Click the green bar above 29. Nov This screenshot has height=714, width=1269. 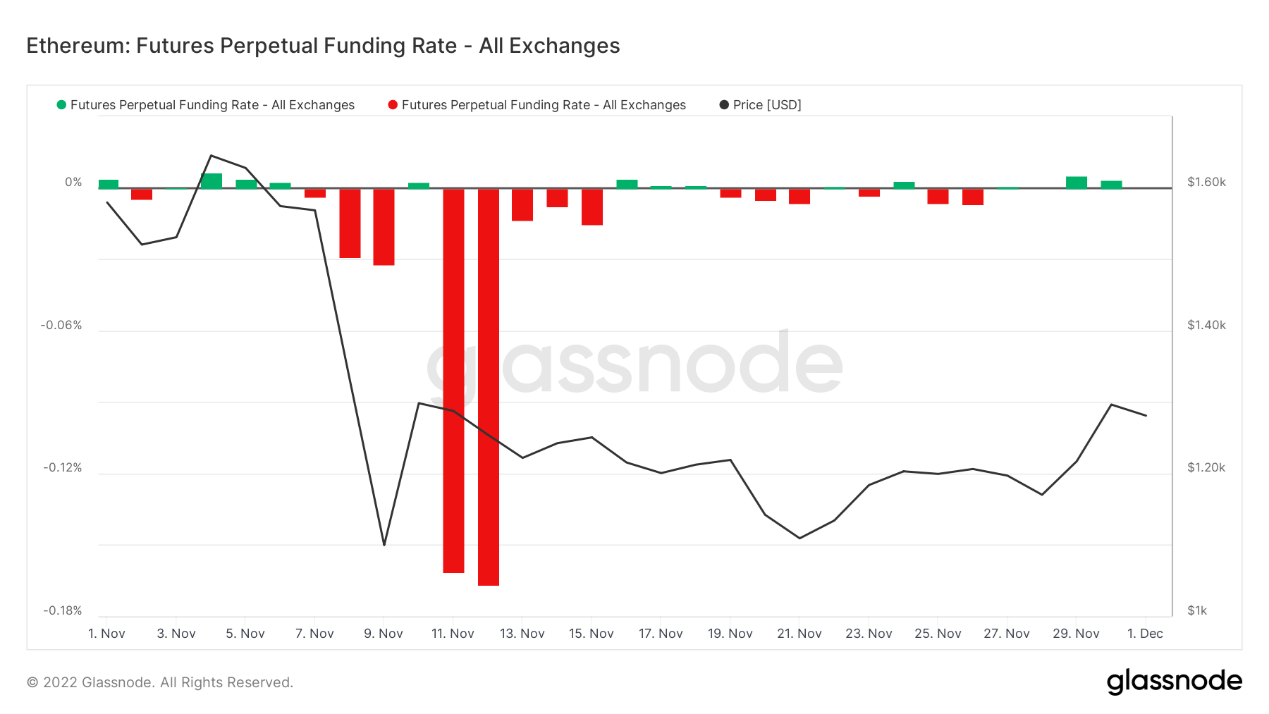tap(1076, 182)
